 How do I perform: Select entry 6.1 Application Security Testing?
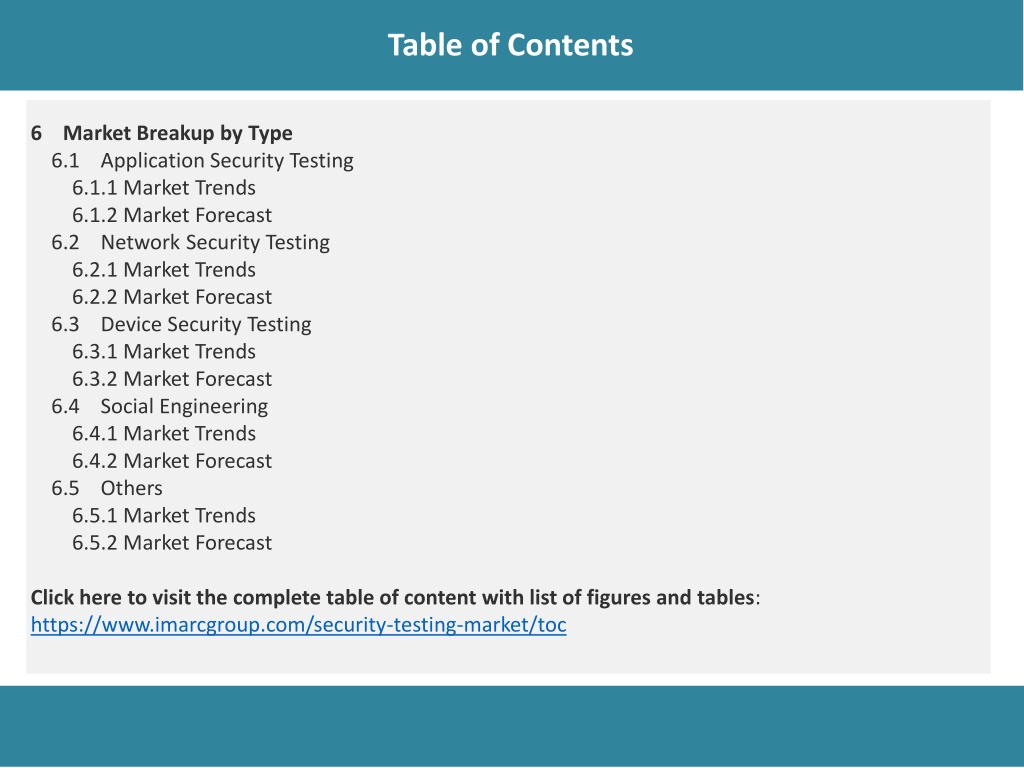(202, 161)
